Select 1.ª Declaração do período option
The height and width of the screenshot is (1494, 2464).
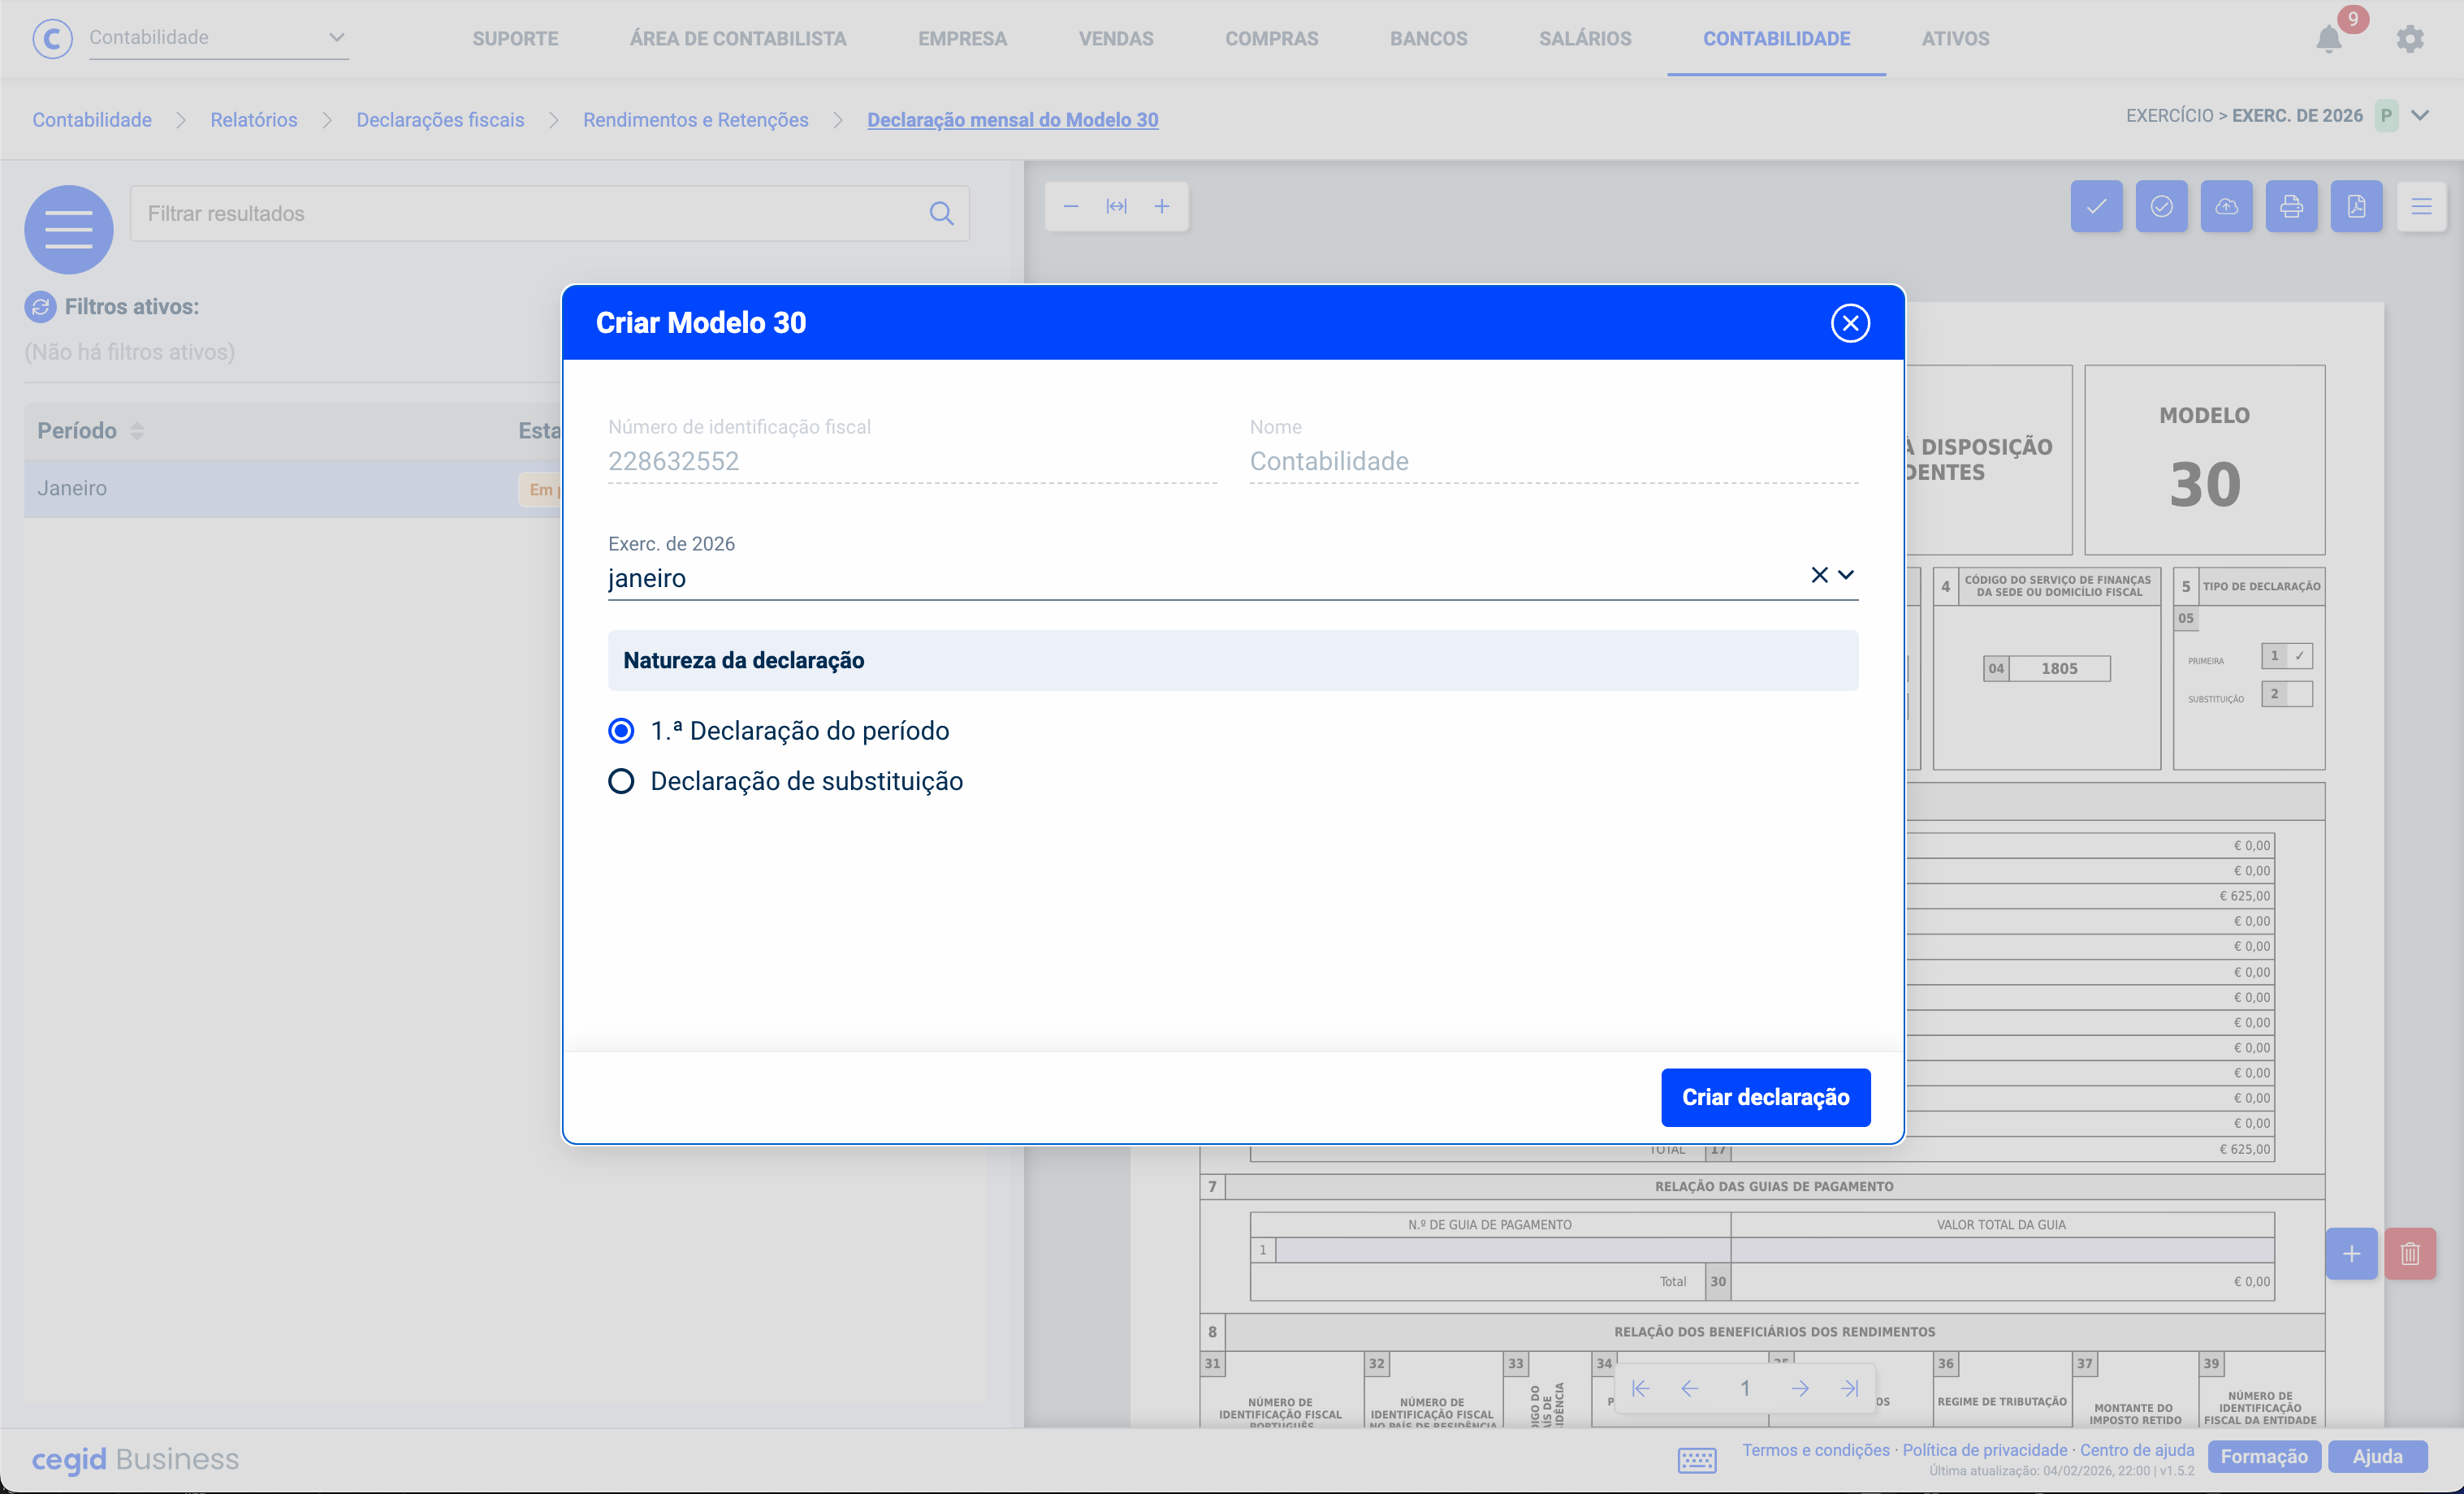coord(621,731)
